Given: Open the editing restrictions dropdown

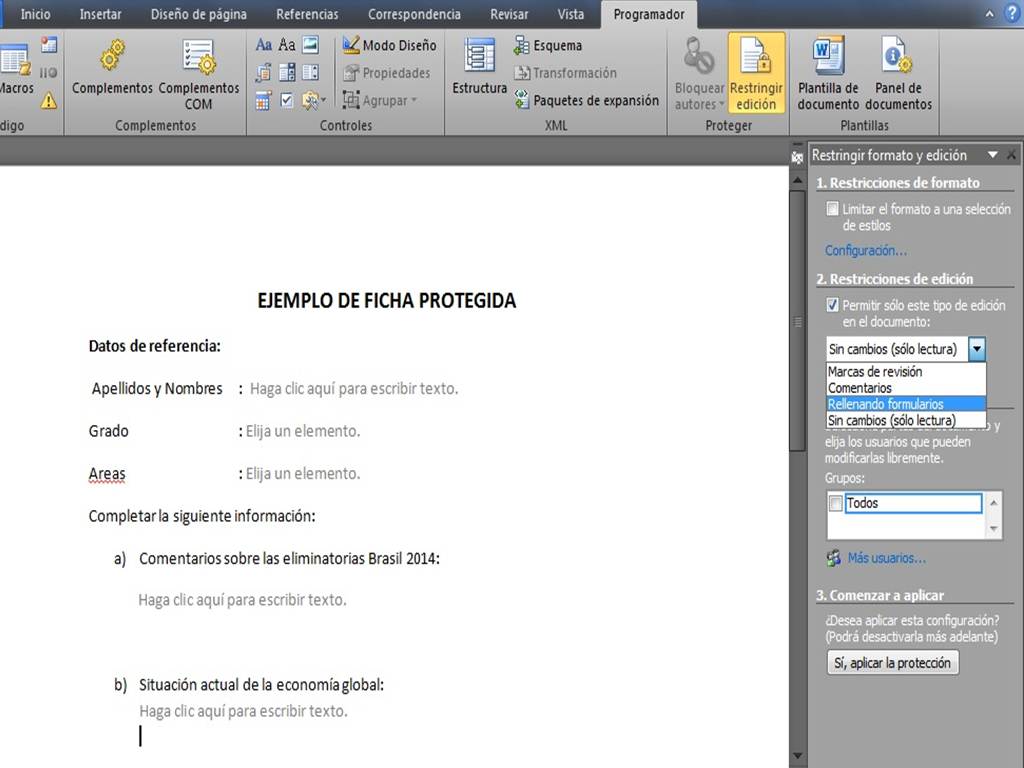Looking at the screenshot, I should [978, 348].
